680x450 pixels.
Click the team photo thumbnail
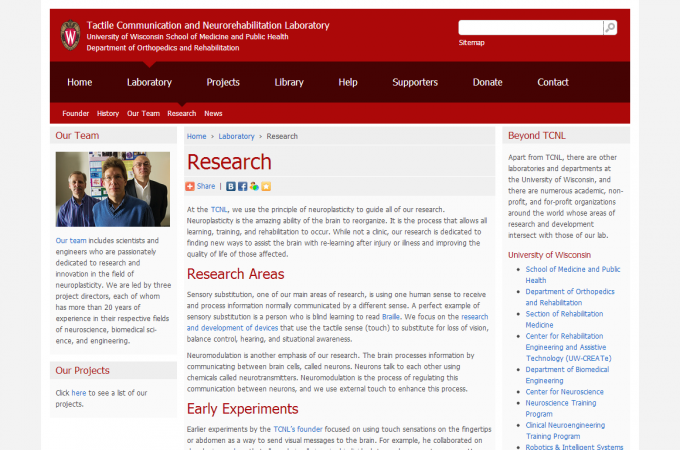pyautogui.click(x=113, y=189)
